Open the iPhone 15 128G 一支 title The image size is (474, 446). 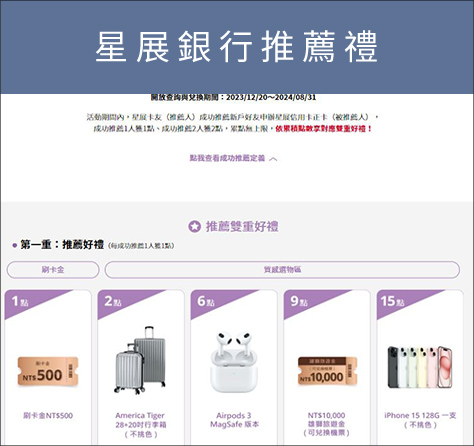[x=420, y=420]
